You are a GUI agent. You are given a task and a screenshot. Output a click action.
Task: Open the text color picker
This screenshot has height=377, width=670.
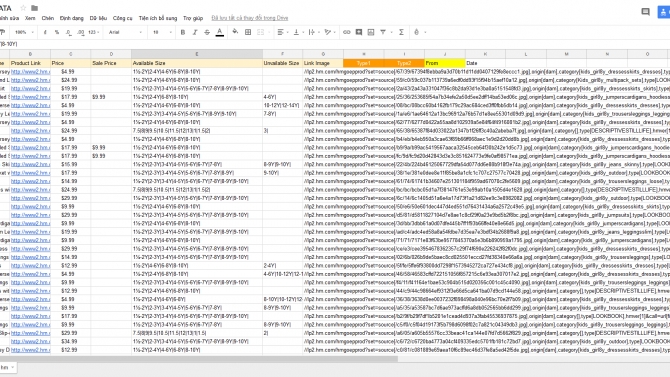(x=220, y=32)
